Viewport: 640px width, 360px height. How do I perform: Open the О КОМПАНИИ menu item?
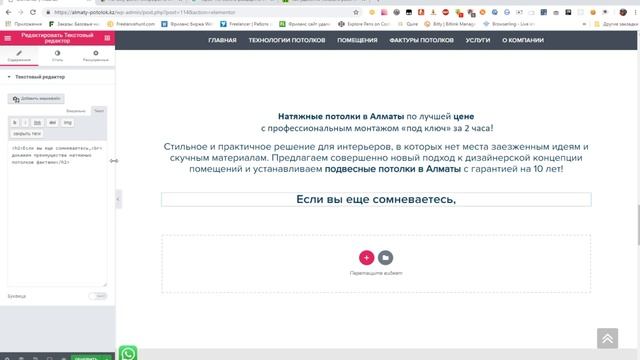pos(523,40)
